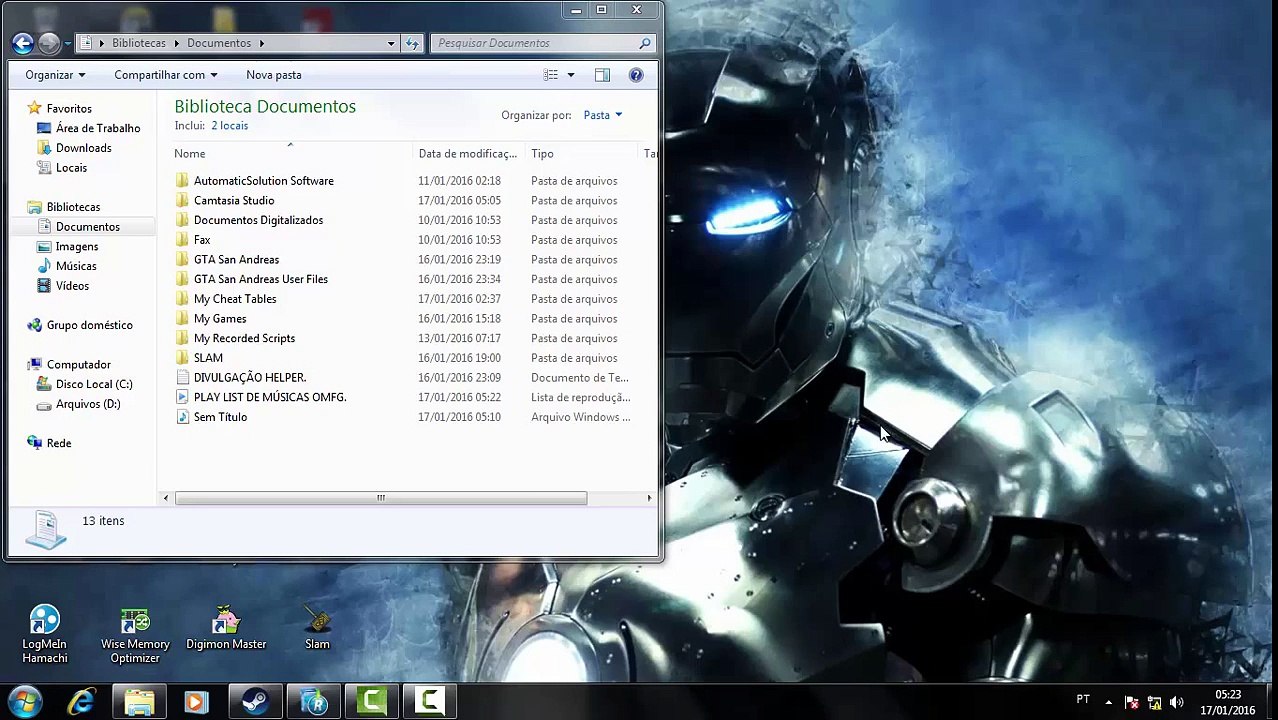Open Downloads in the sidebar
This screenshot has height=720, width=1278.
[x=84, y=148]
